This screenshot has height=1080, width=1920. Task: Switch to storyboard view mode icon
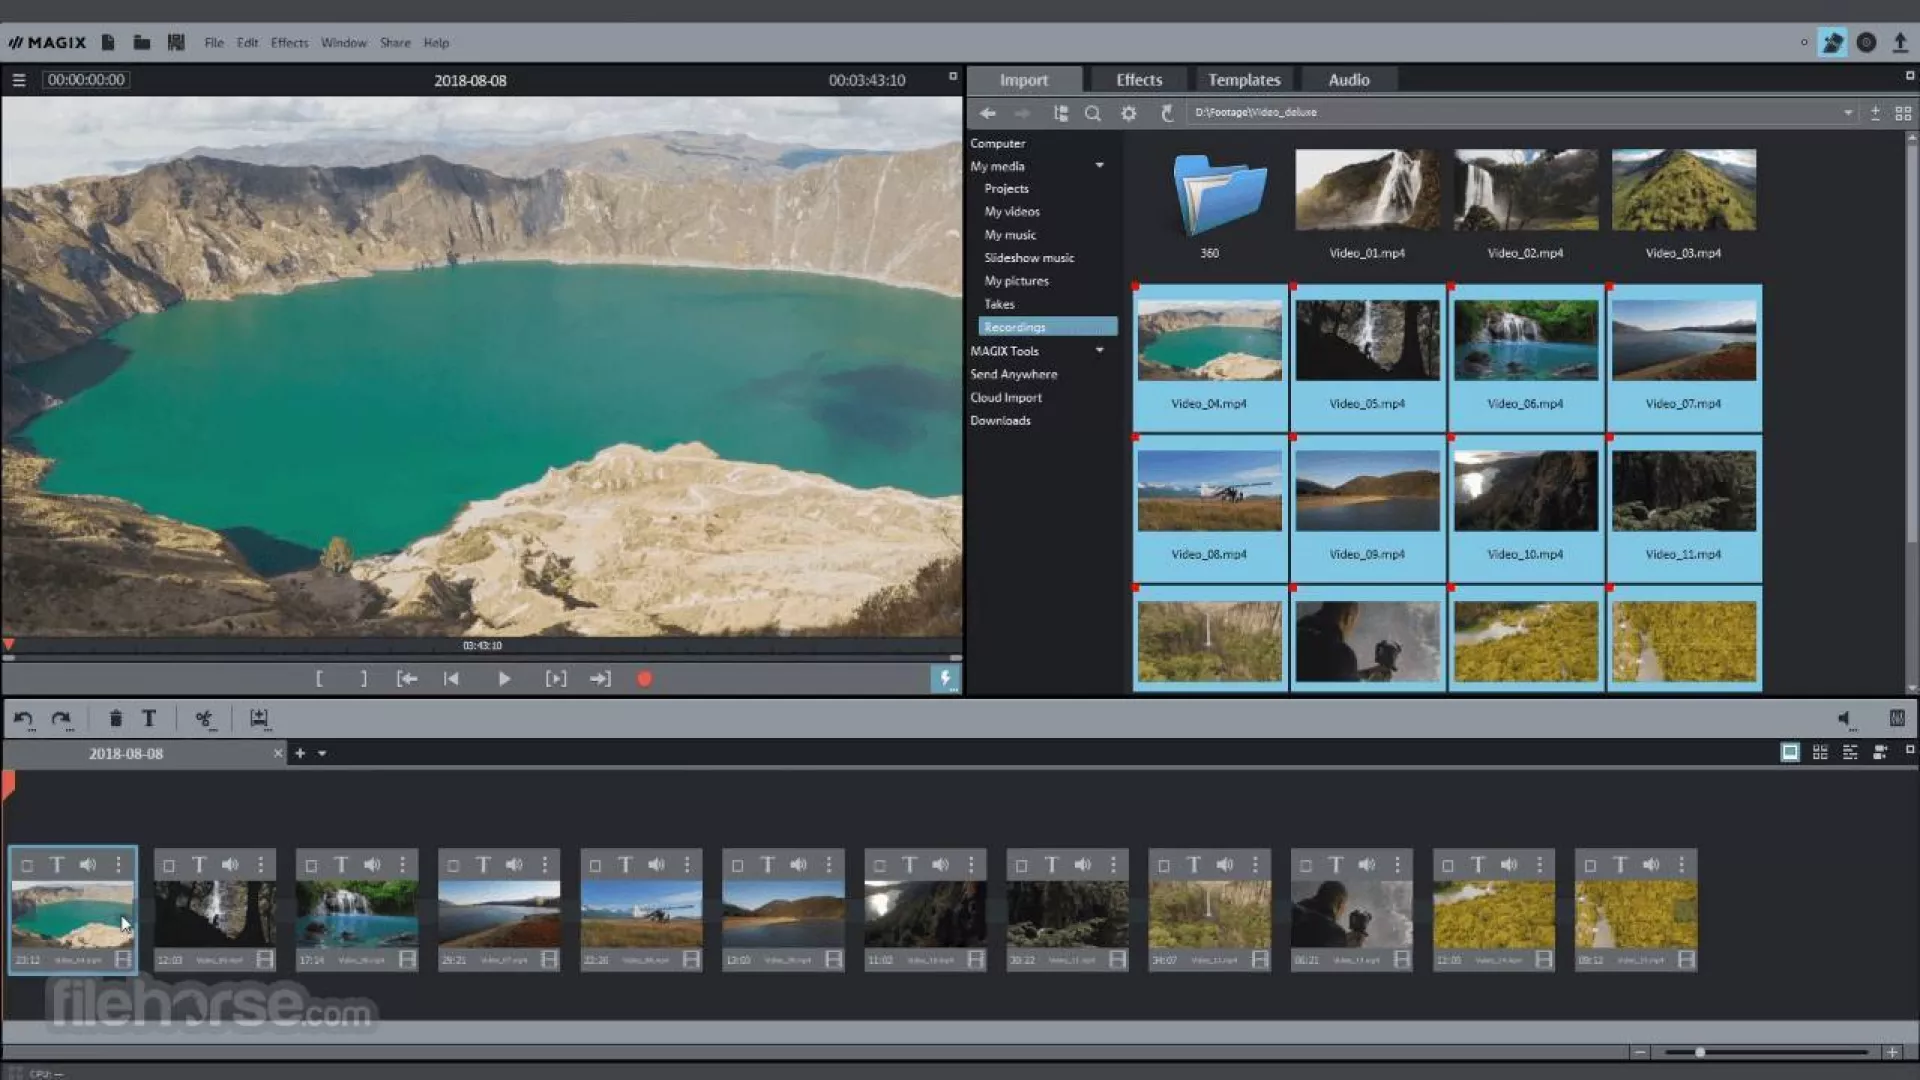[x=1790, y=752]
